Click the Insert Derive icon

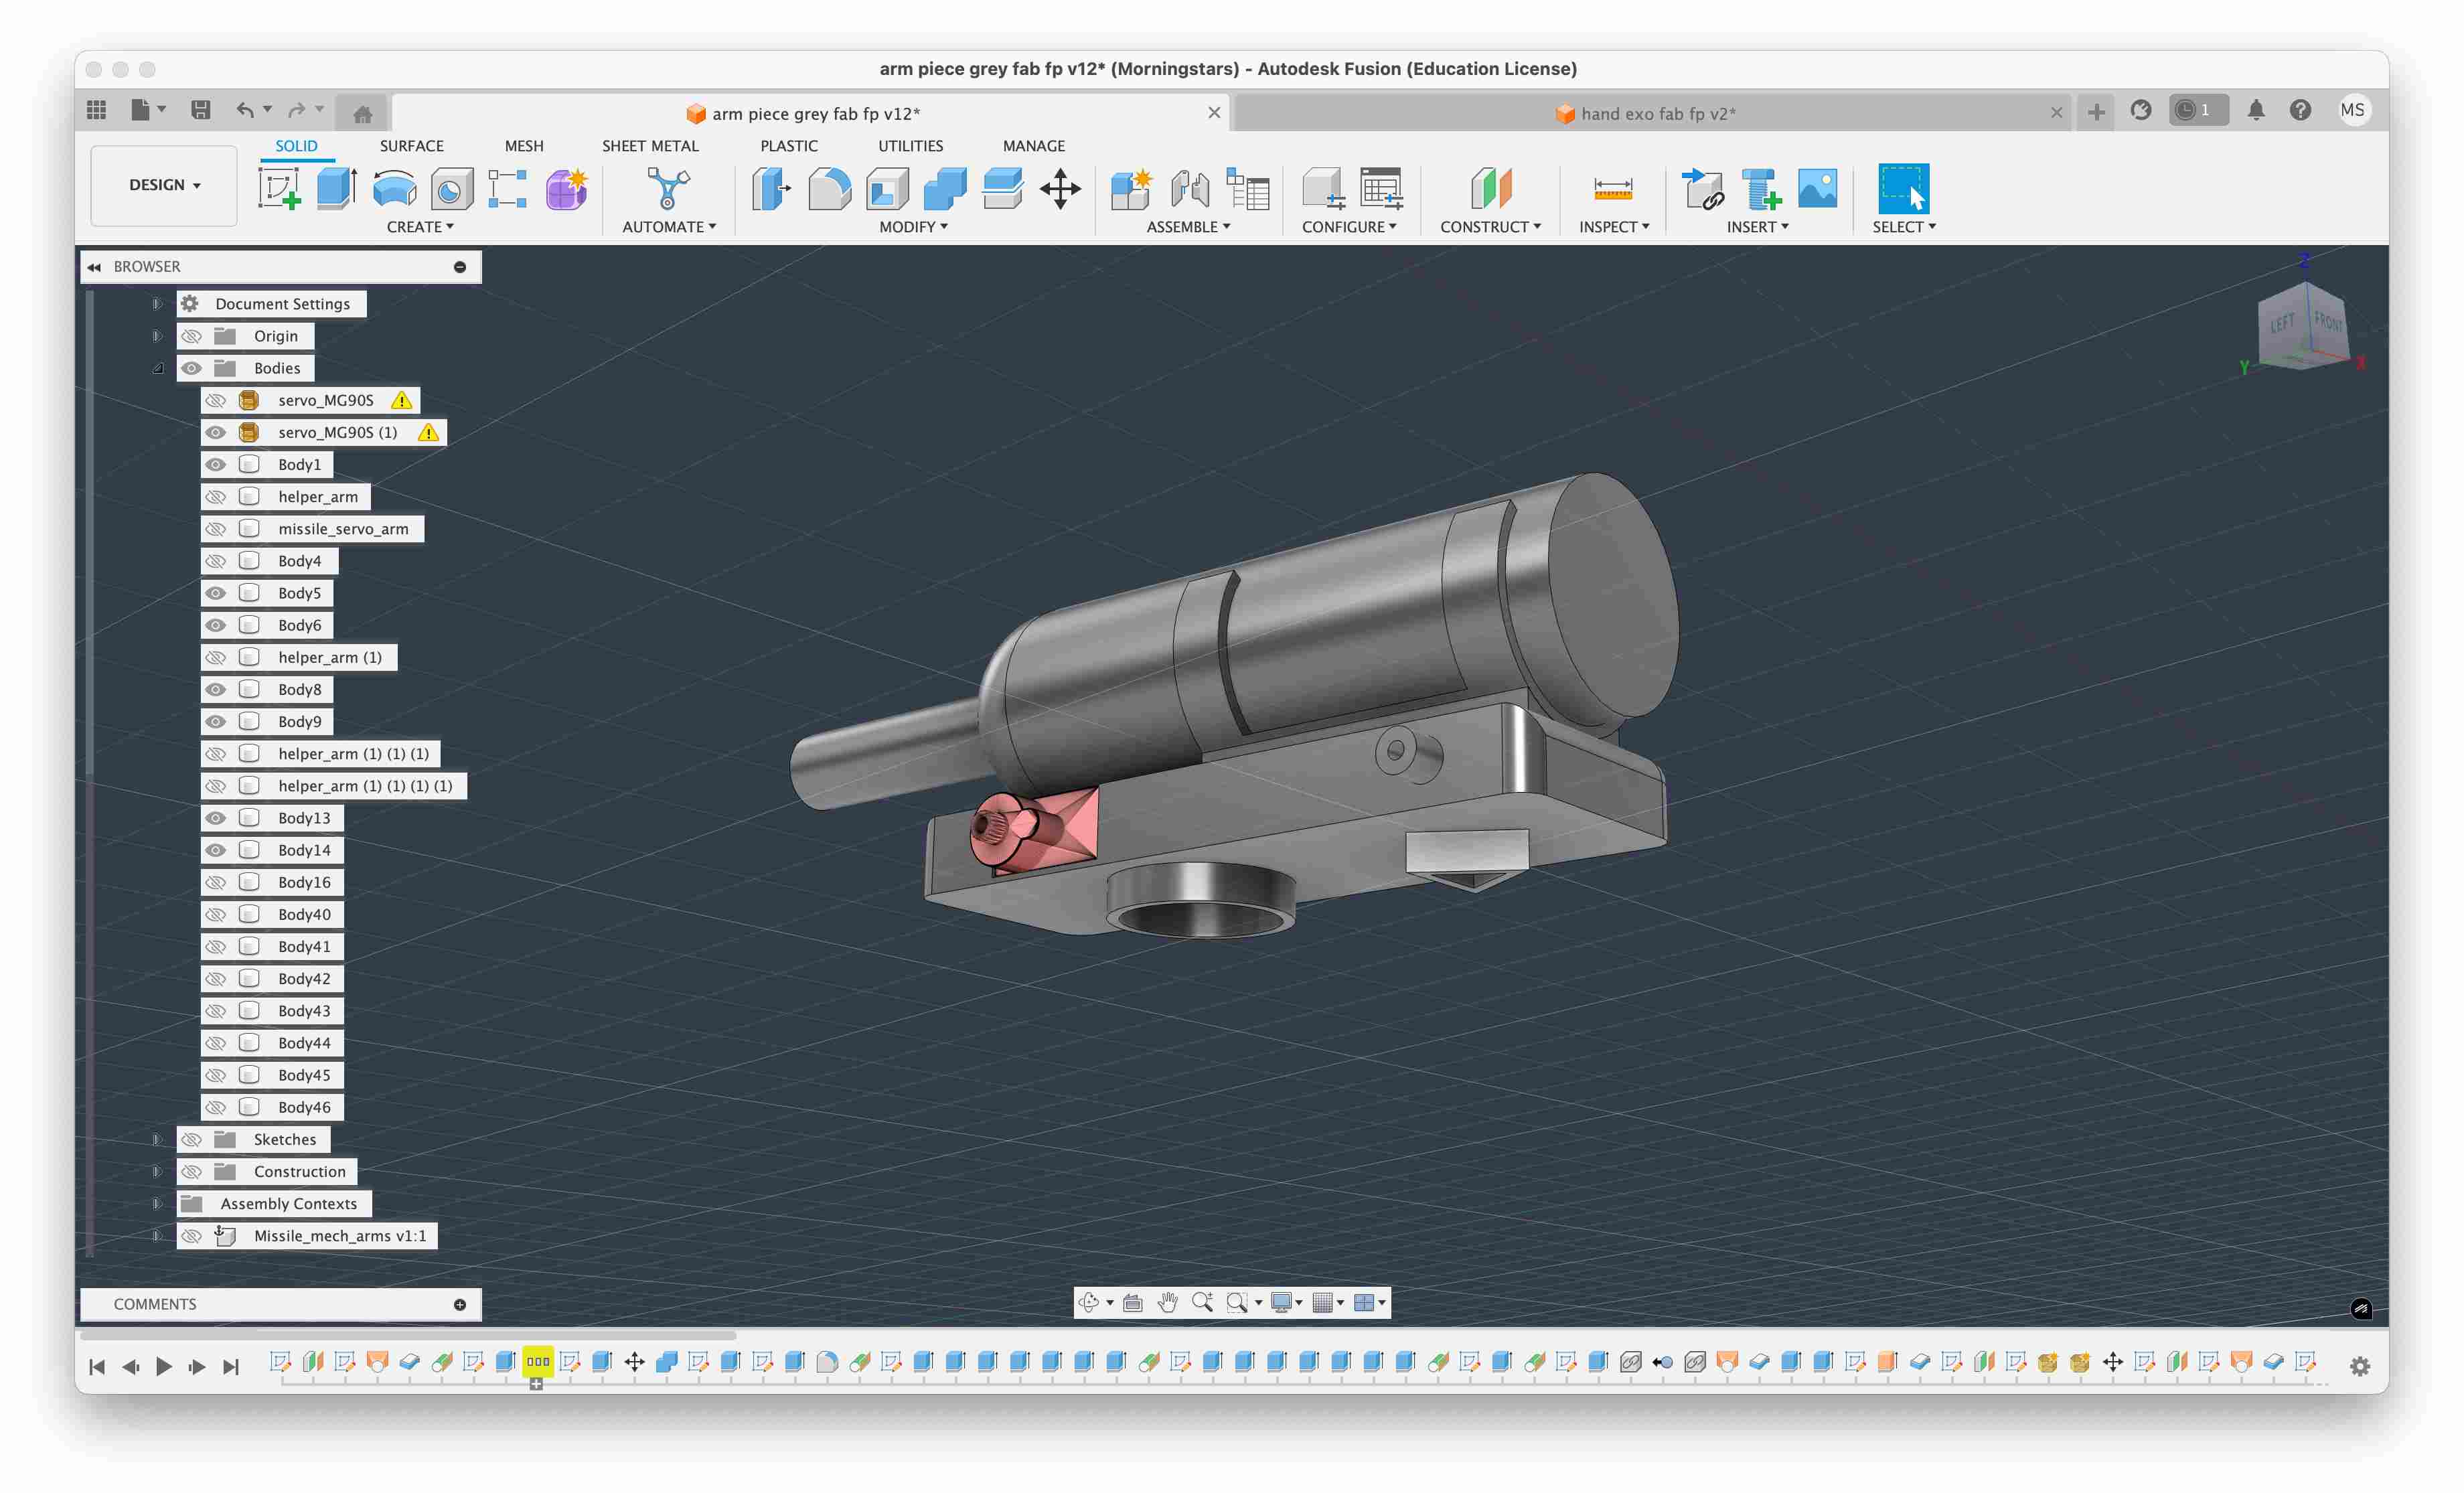[1702, 188]
